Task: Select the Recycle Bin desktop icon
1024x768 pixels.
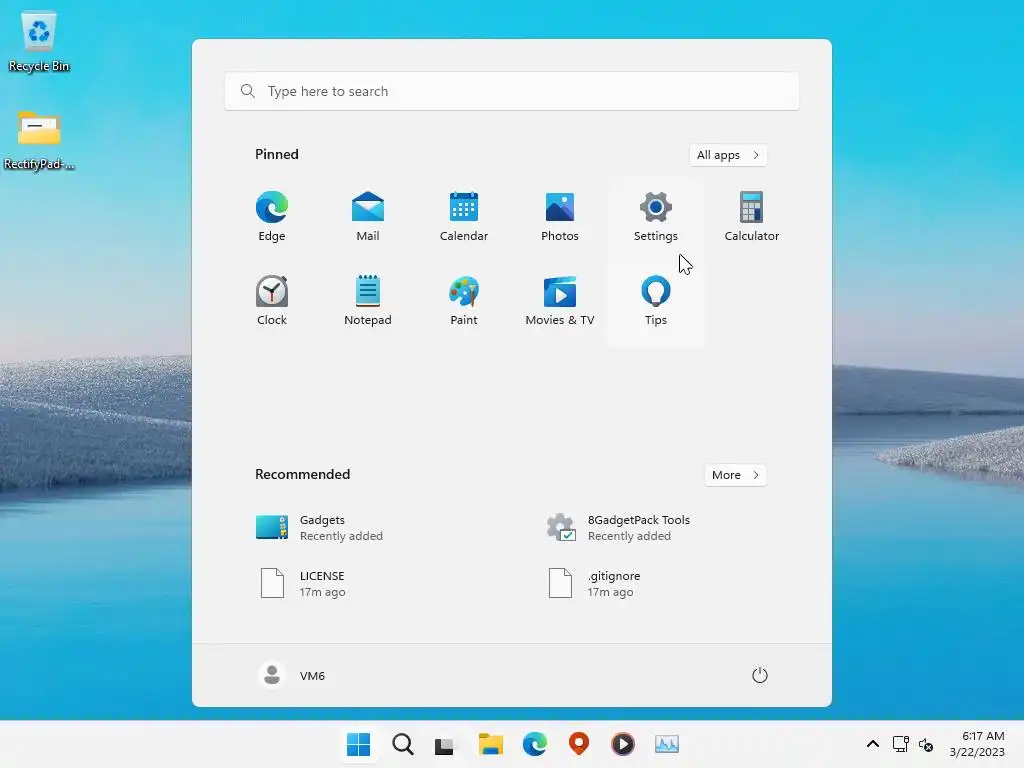Action: [39, 42]
